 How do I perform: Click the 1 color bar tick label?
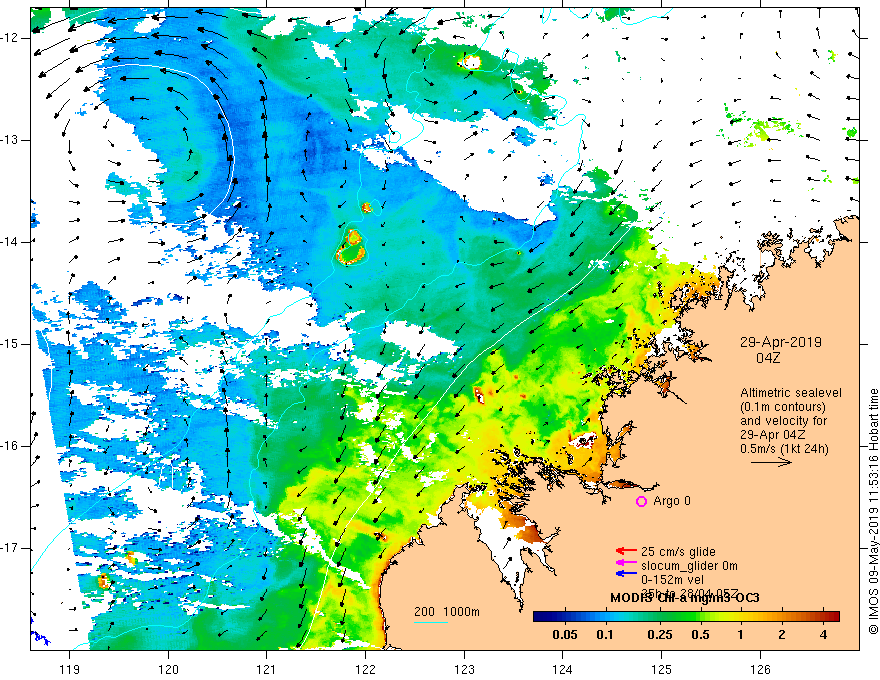click(741, 635)
